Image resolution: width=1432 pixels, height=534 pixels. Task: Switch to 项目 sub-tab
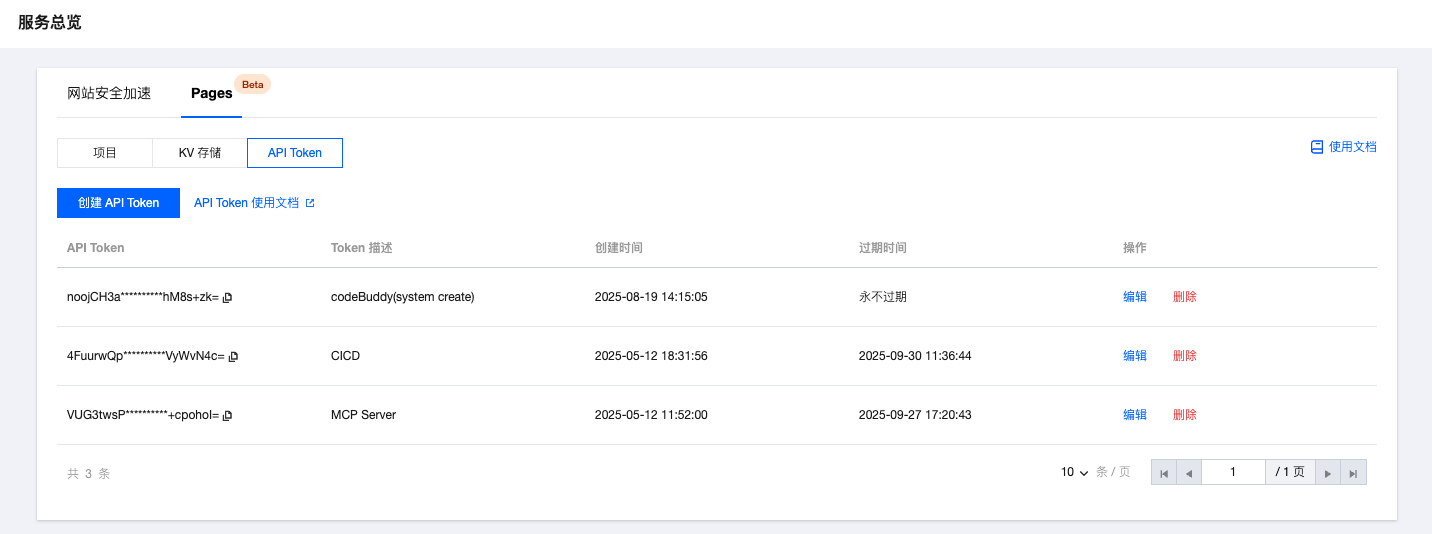coord(105,153)
